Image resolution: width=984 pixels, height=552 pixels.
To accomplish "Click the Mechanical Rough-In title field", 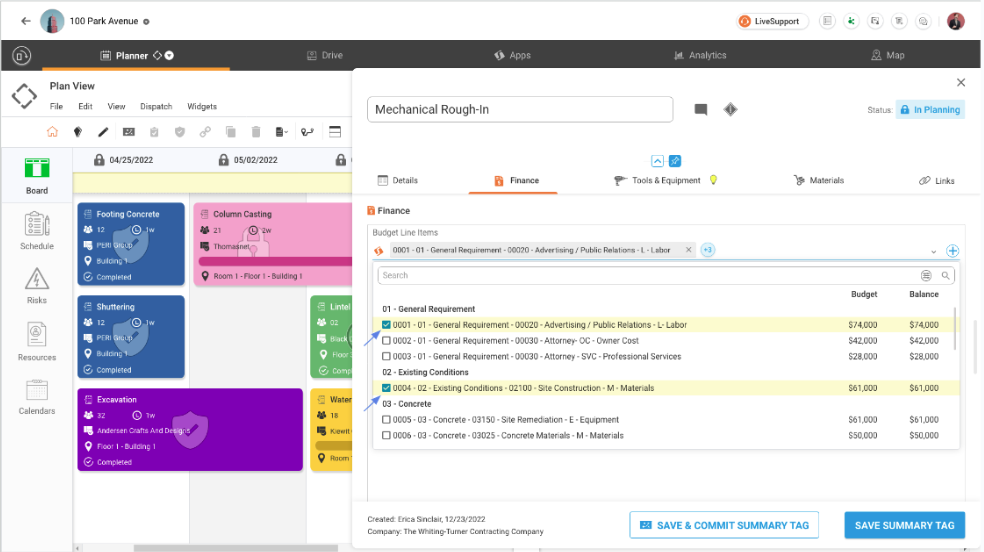I will click(520, 109).
